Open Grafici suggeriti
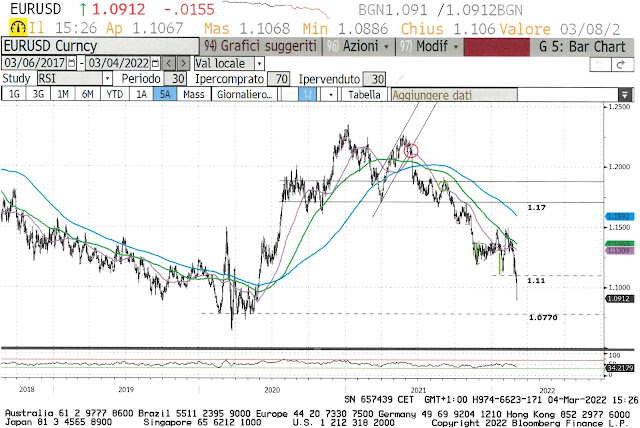640x428 pixels. tap(260, 47)
